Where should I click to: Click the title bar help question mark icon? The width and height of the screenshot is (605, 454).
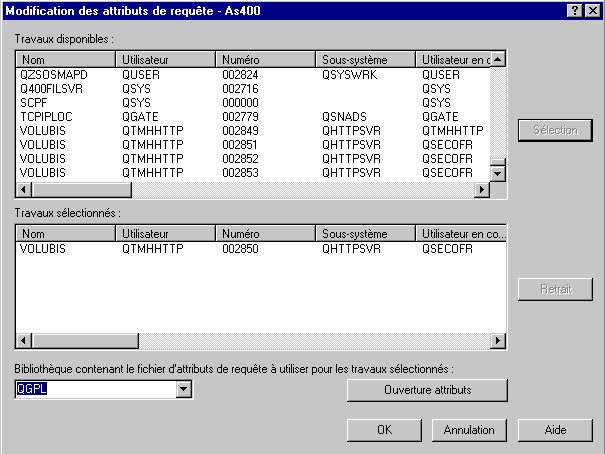[x=576, y=9]
